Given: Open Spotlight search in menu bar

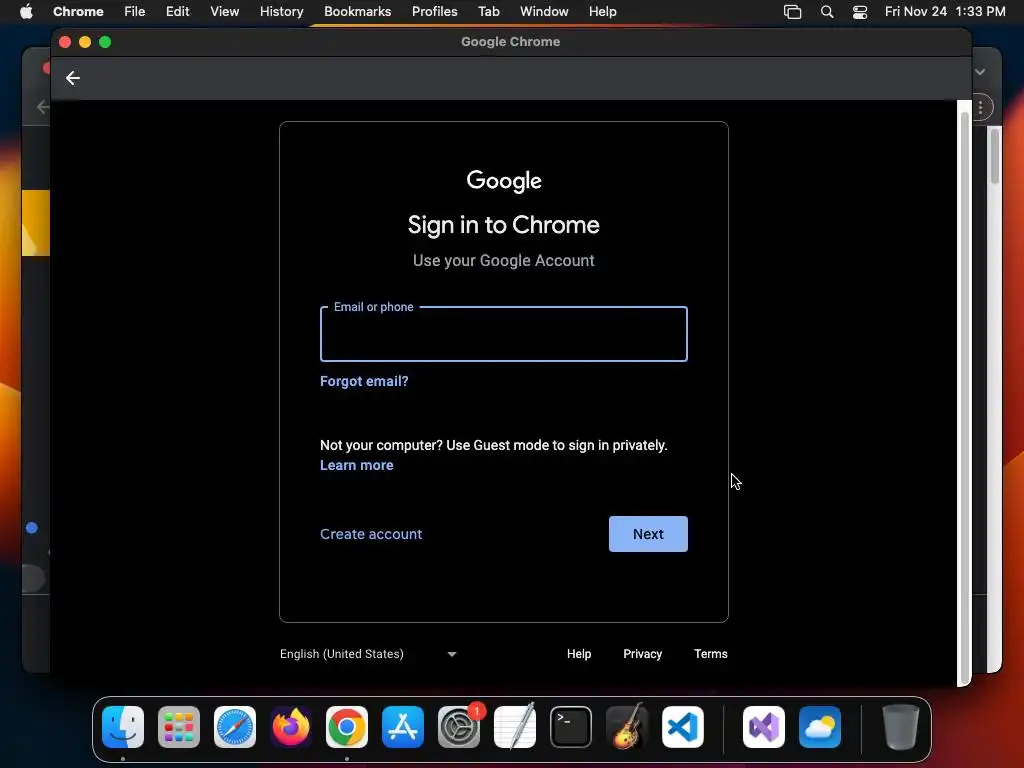Looking at the screenshot, I should tap(827, 12).
